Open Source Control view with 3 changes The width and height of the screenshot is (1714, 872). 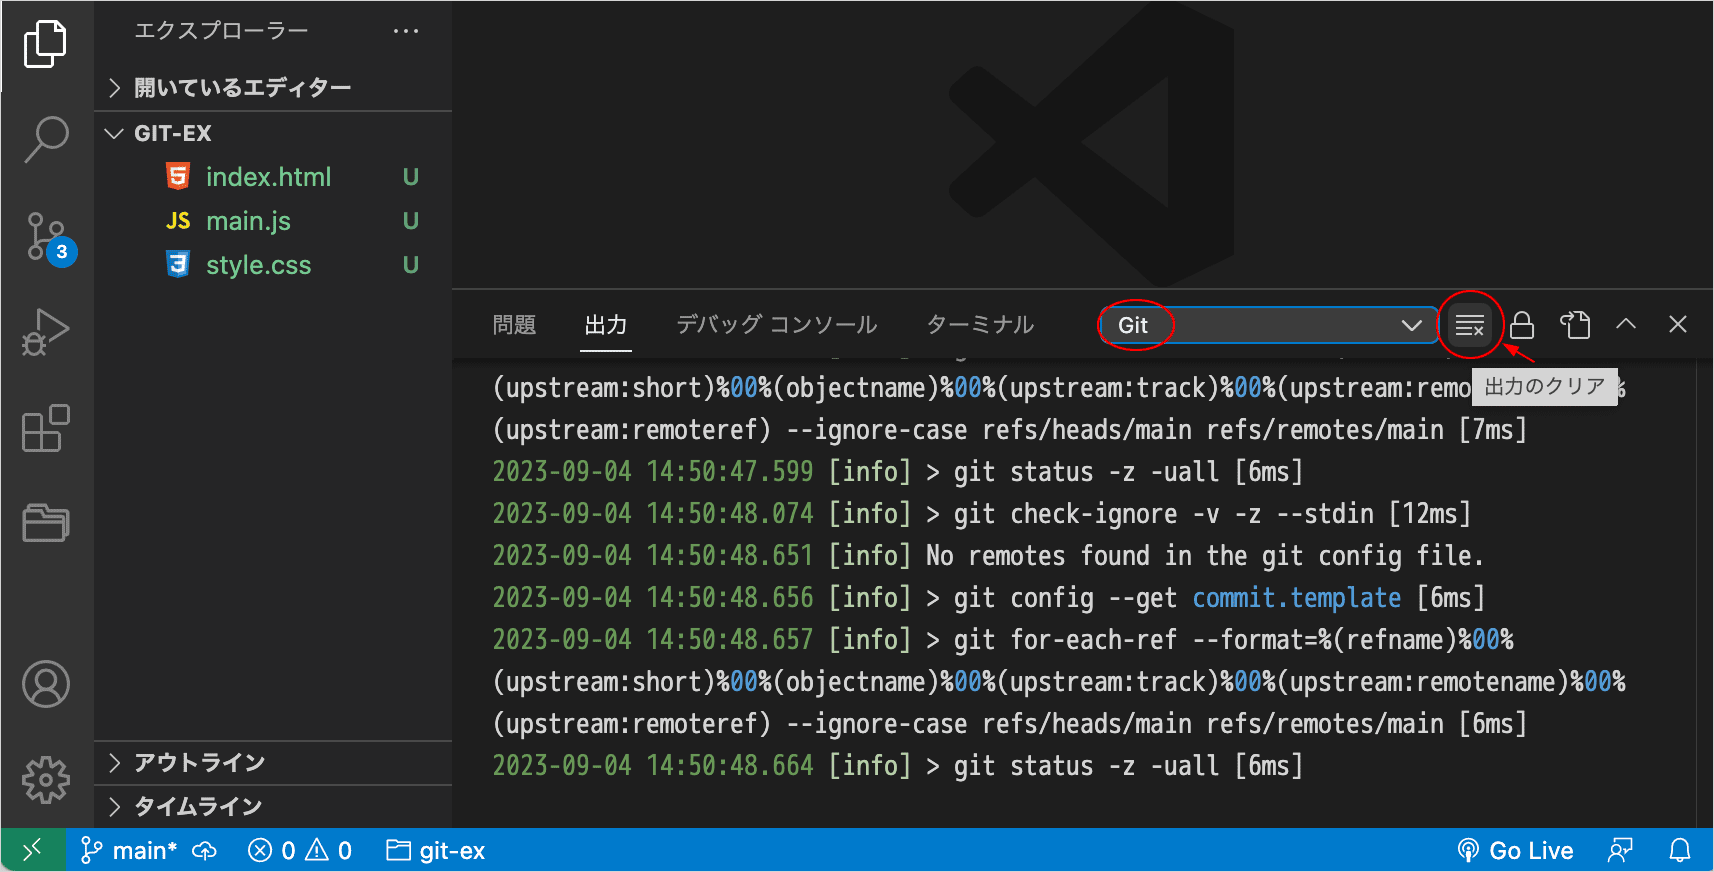pos(47,237)
